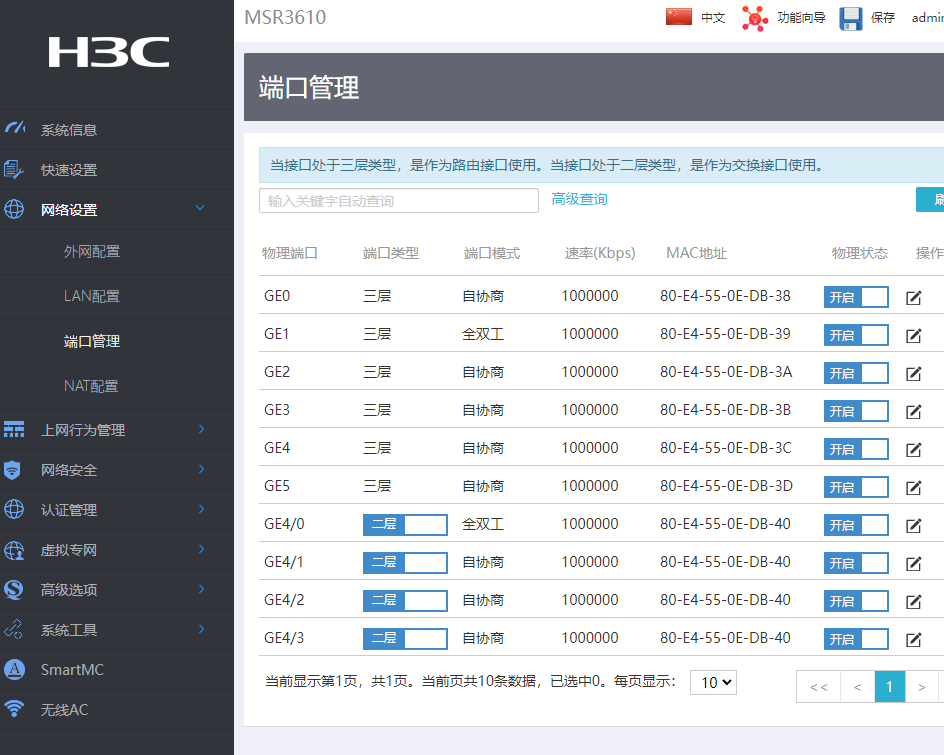Edit port GE3 via pencil icon
This screenshot has height=755, width=944.
(x=913, y=411)
